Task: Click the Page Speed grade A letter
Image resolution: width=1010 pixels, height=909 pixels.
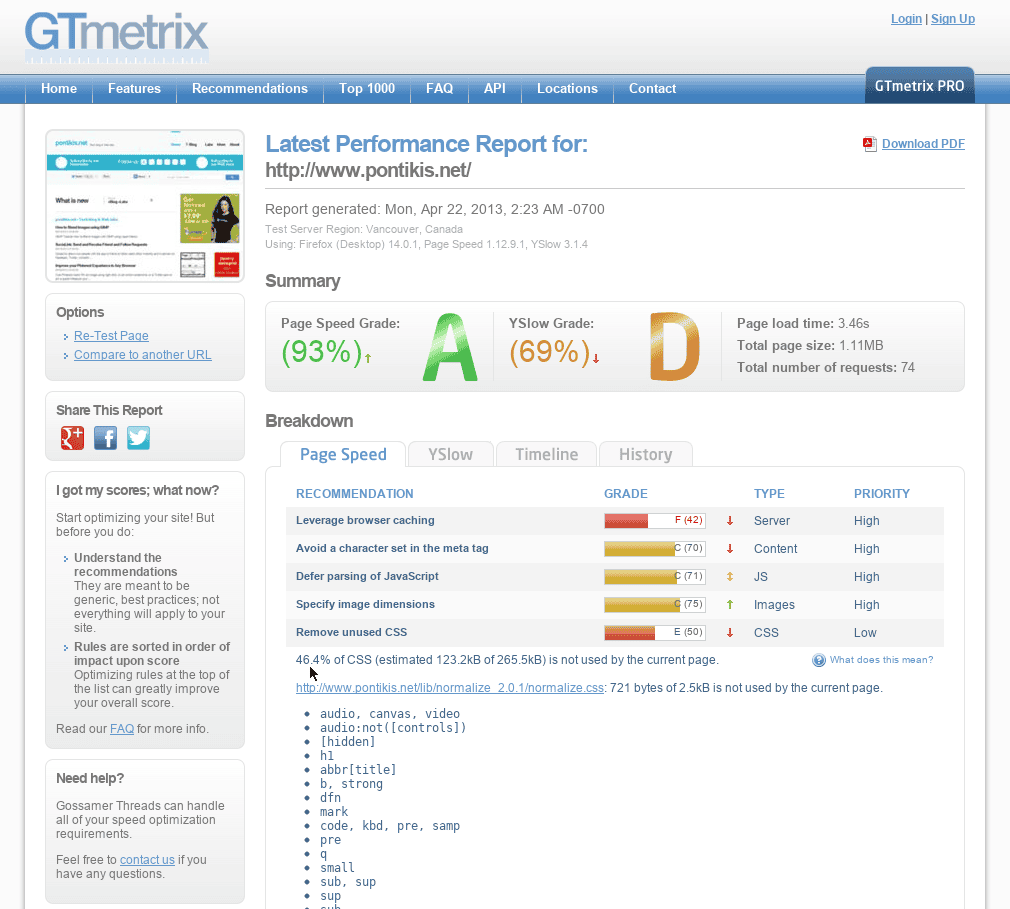Action: pos(450,347)
